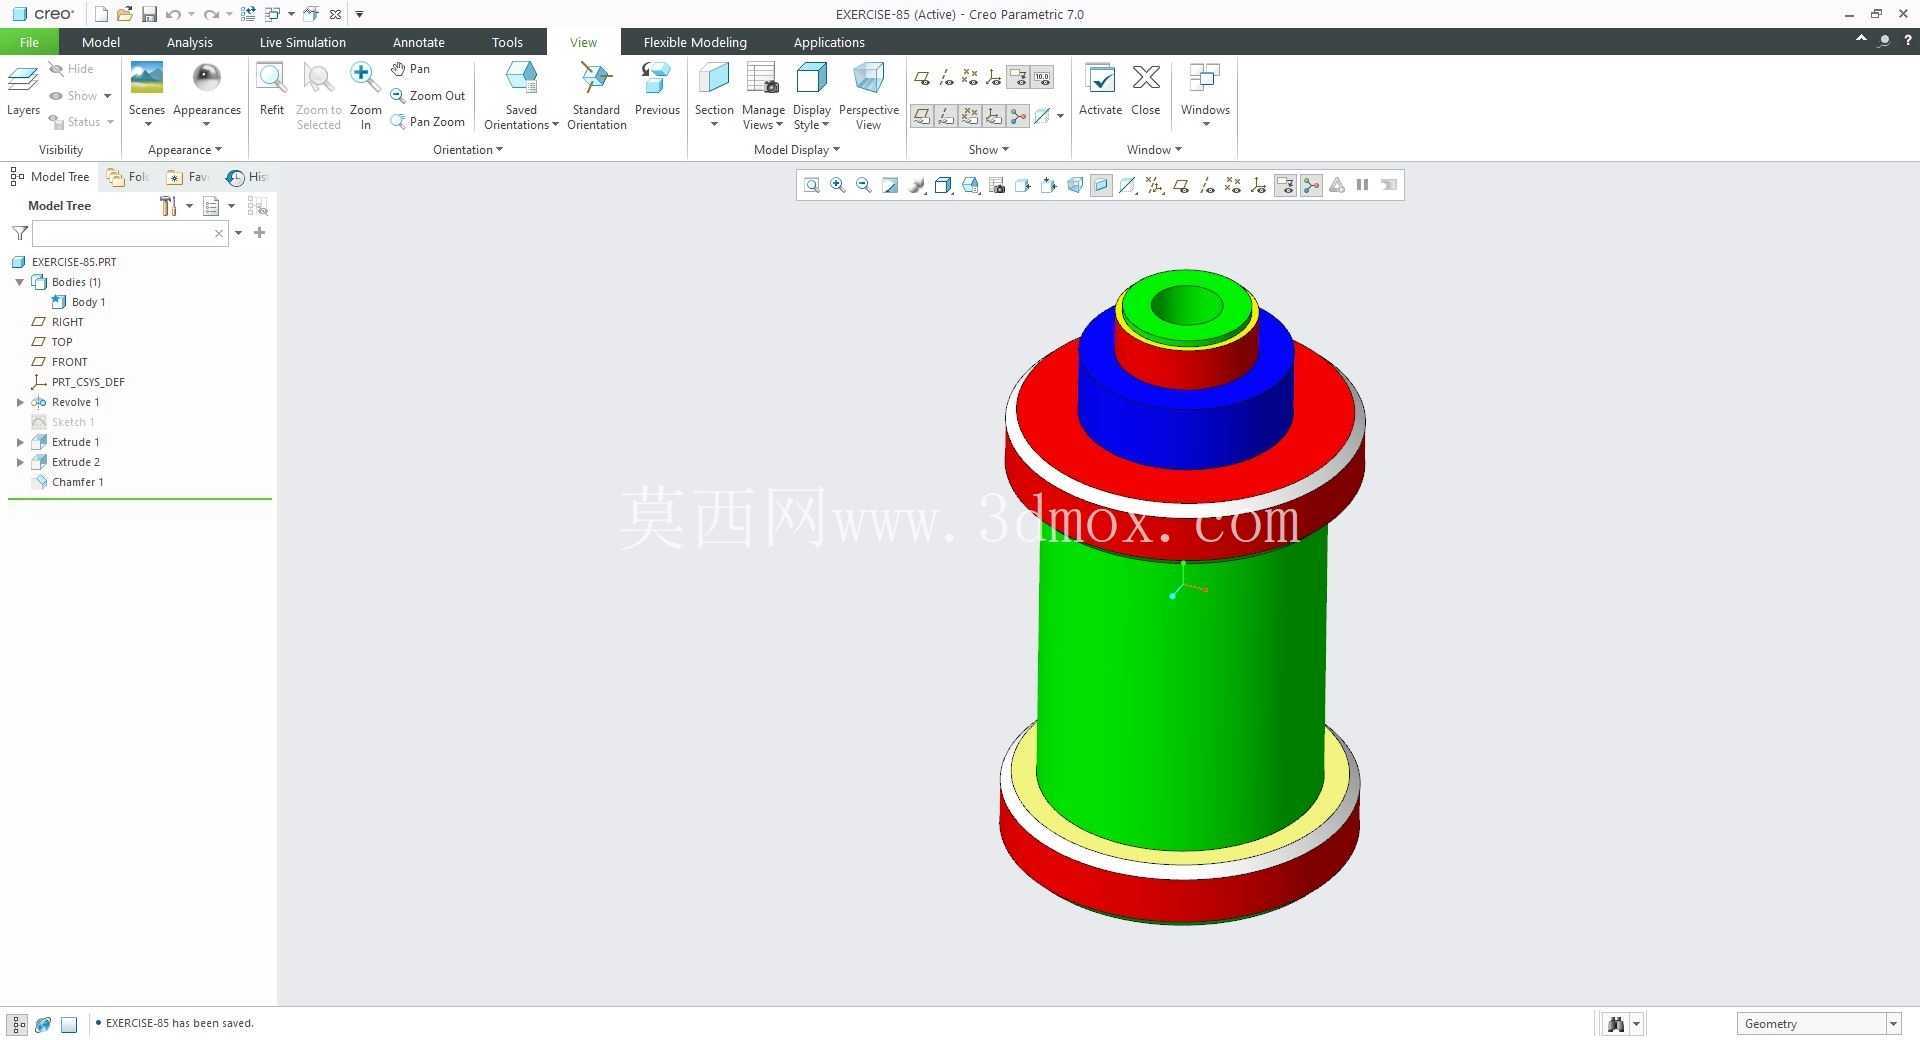Expand the Show group label
This screenshot has height=1040, width=1920.
click(988, 150)
